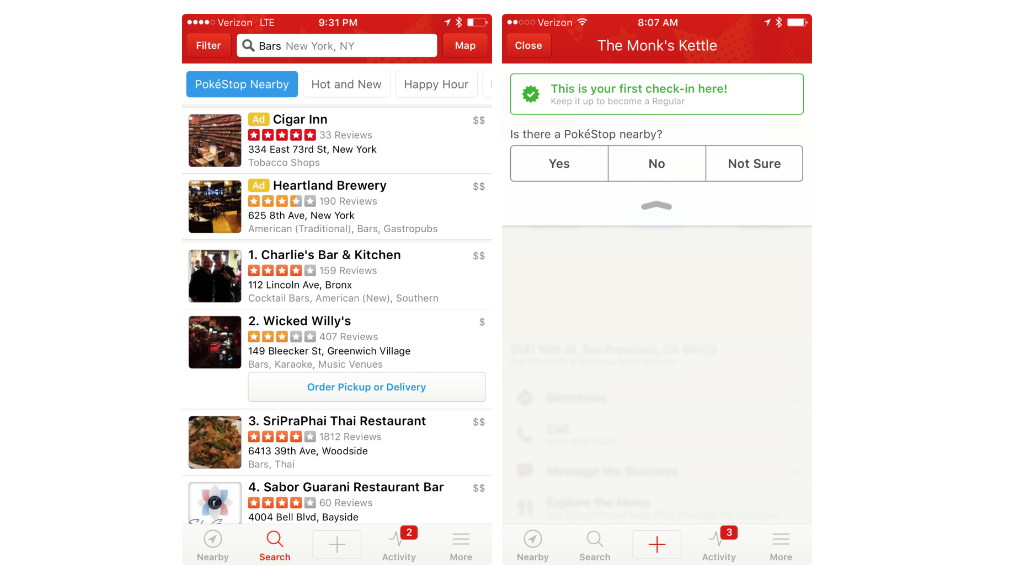Tap the gray Search icon on The Monk's Kettle screen
The image size is (1016, 578).
594,540
